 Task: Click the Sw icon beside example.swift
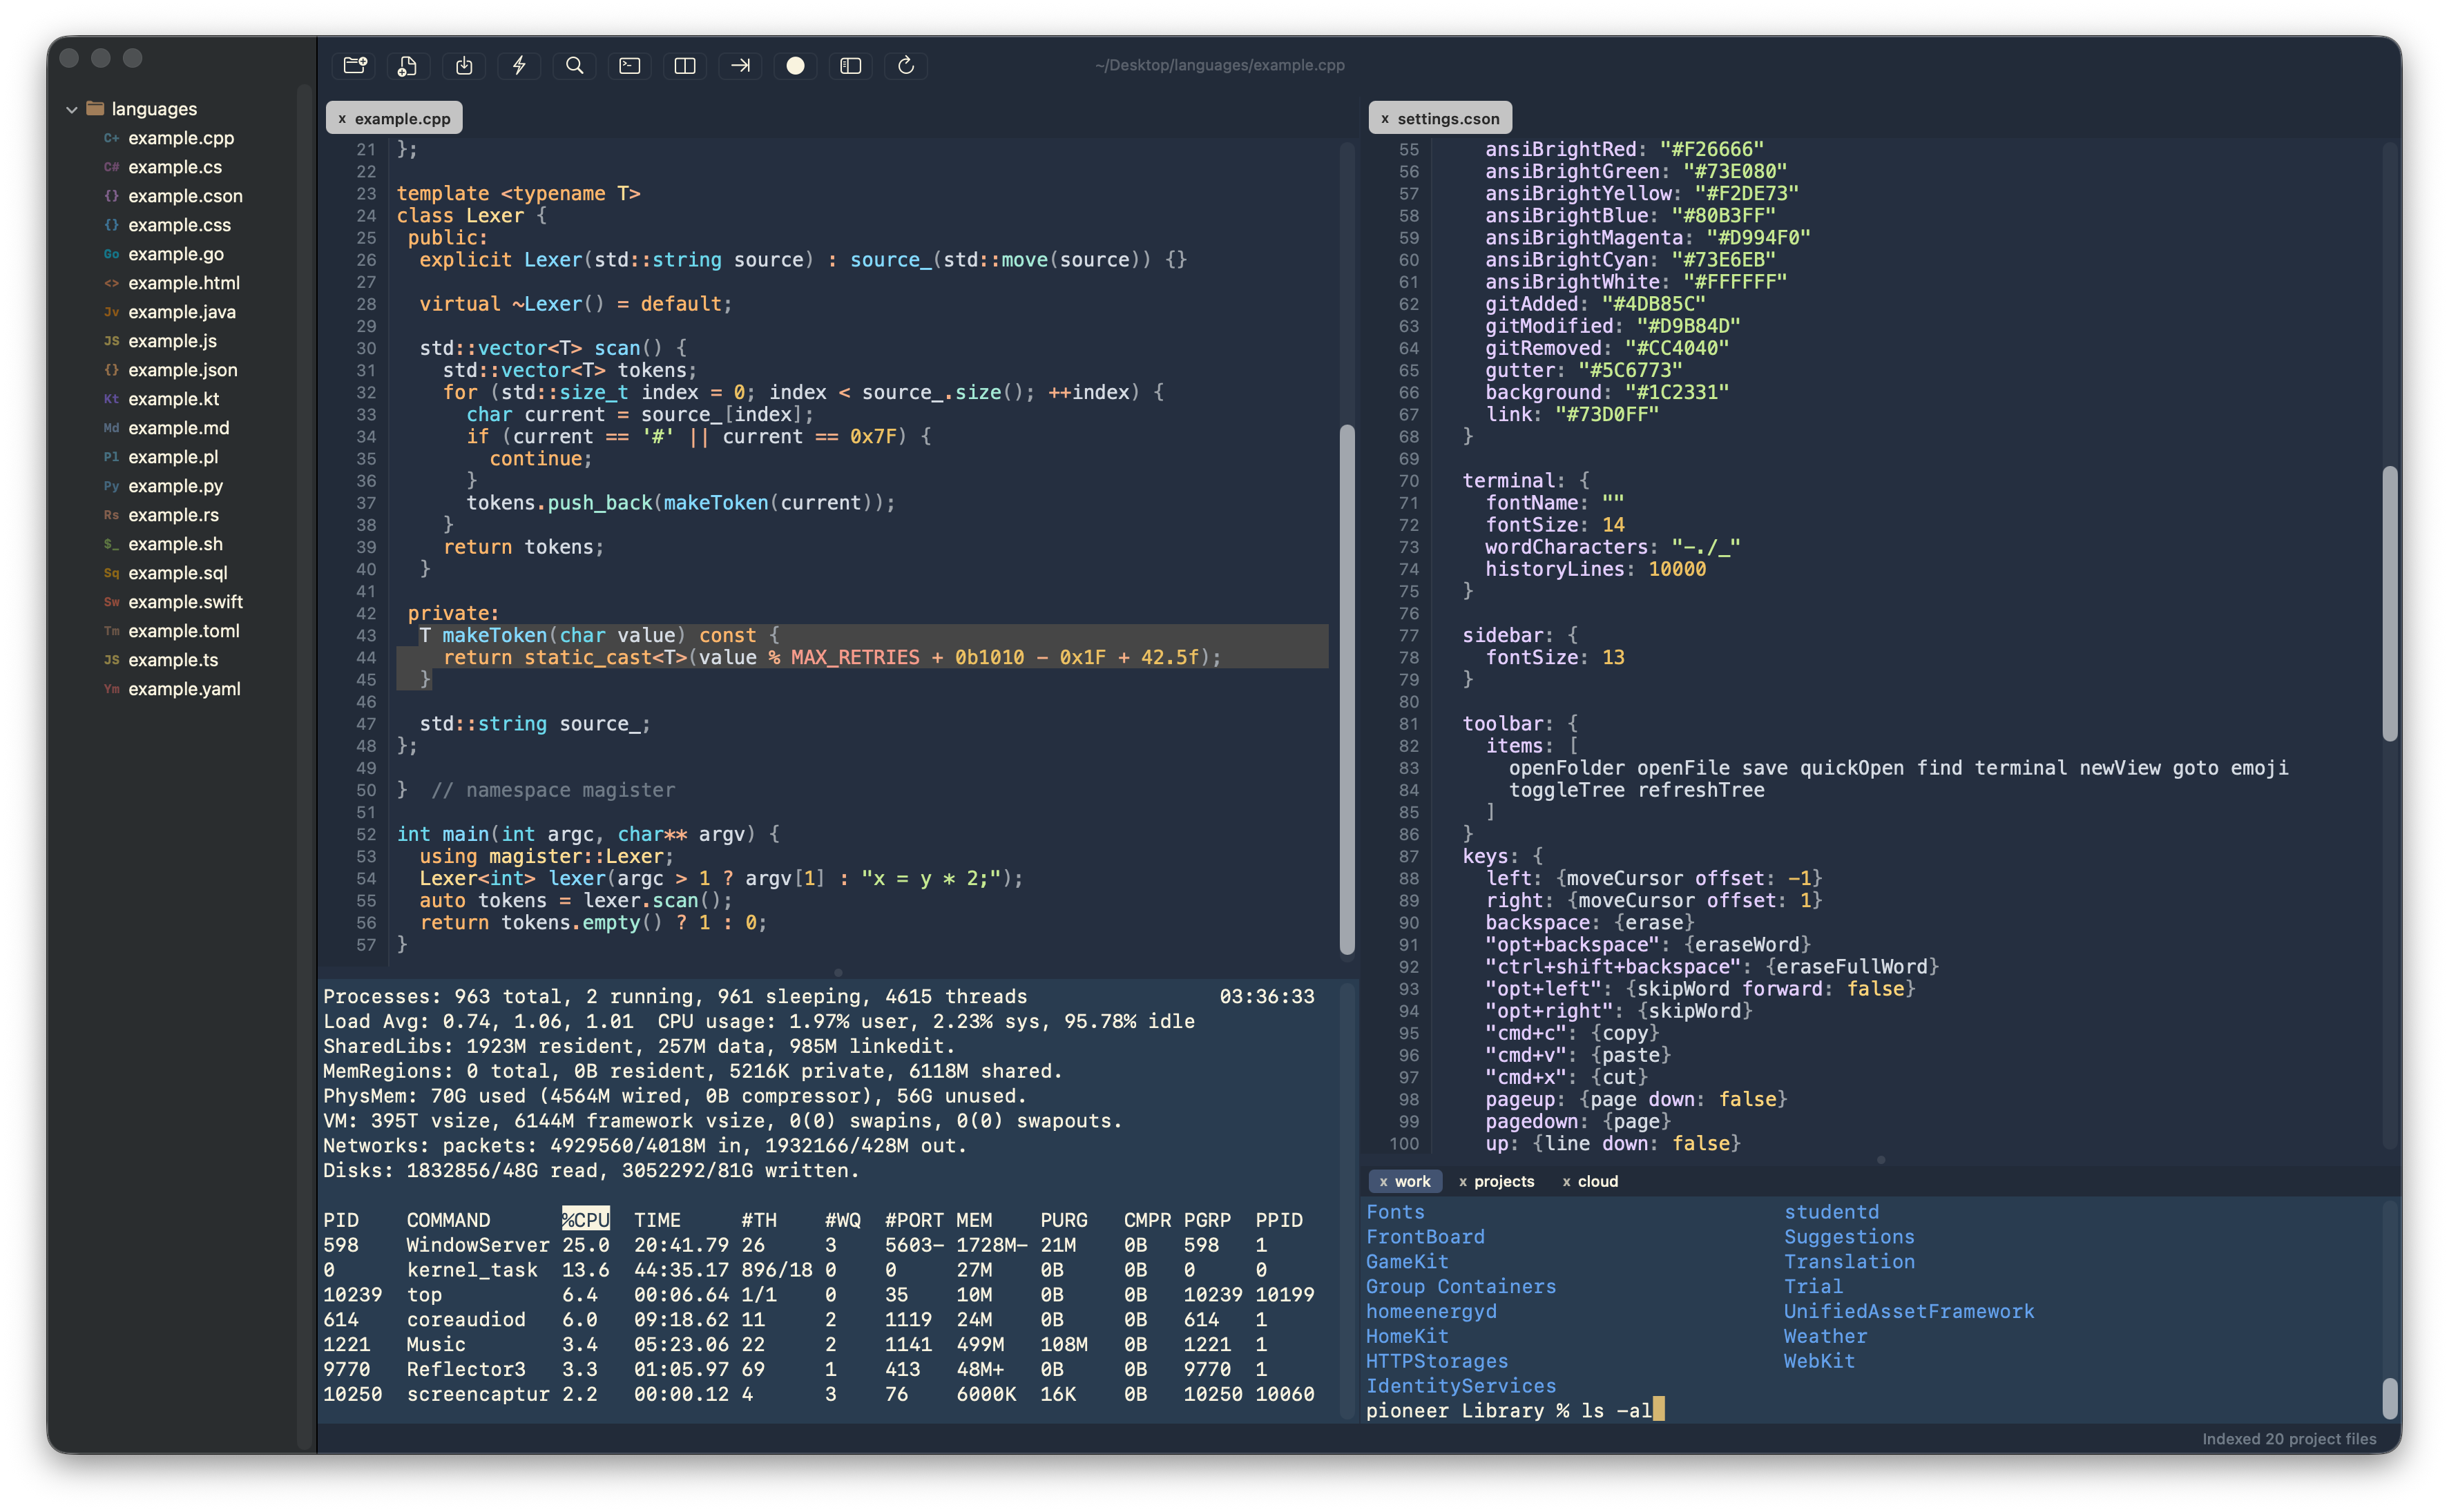click(111, 602)
